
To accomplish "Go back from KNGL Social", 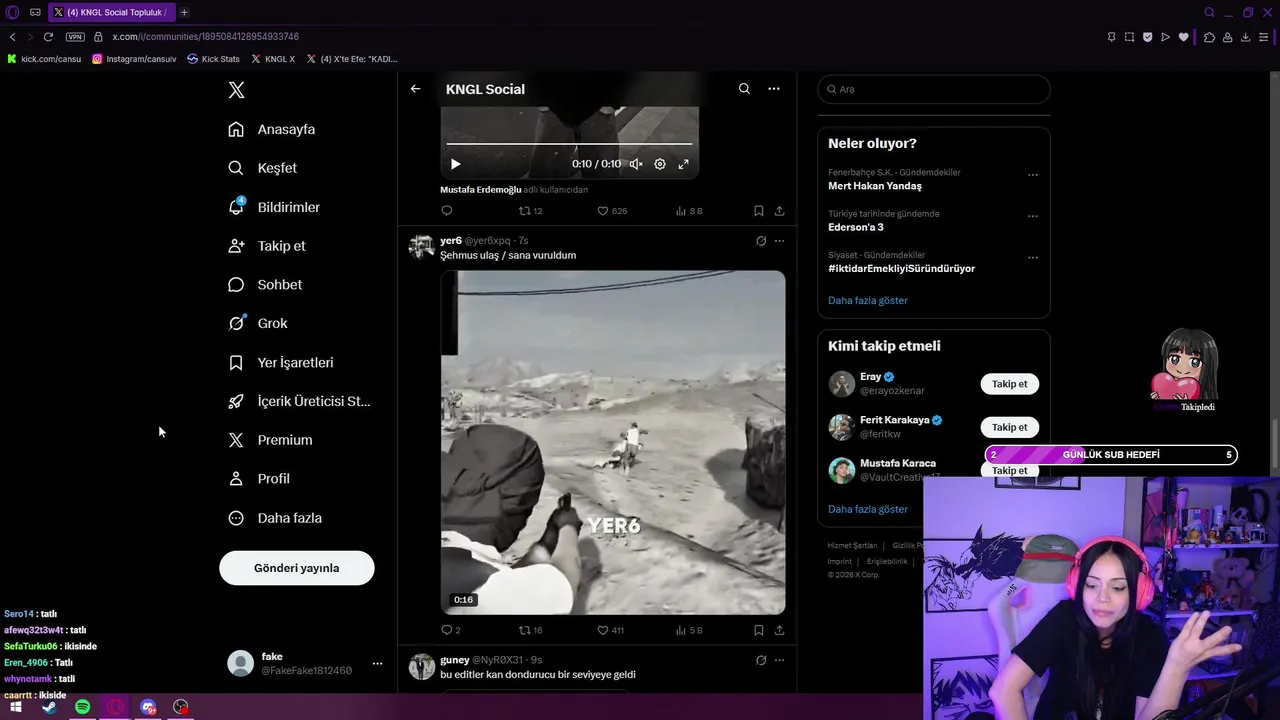I will click(x=415, y=89).
